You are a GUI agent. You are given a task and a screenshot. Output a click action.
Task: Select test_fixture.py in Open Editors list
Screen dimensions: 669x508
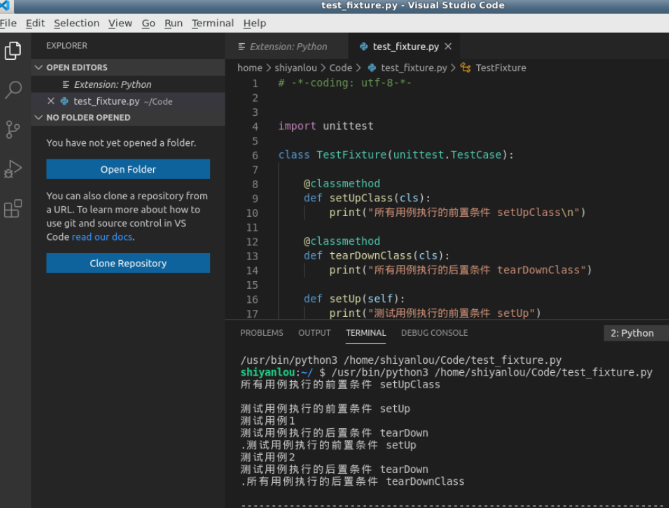pyautogui.click(x=128, y=101)
